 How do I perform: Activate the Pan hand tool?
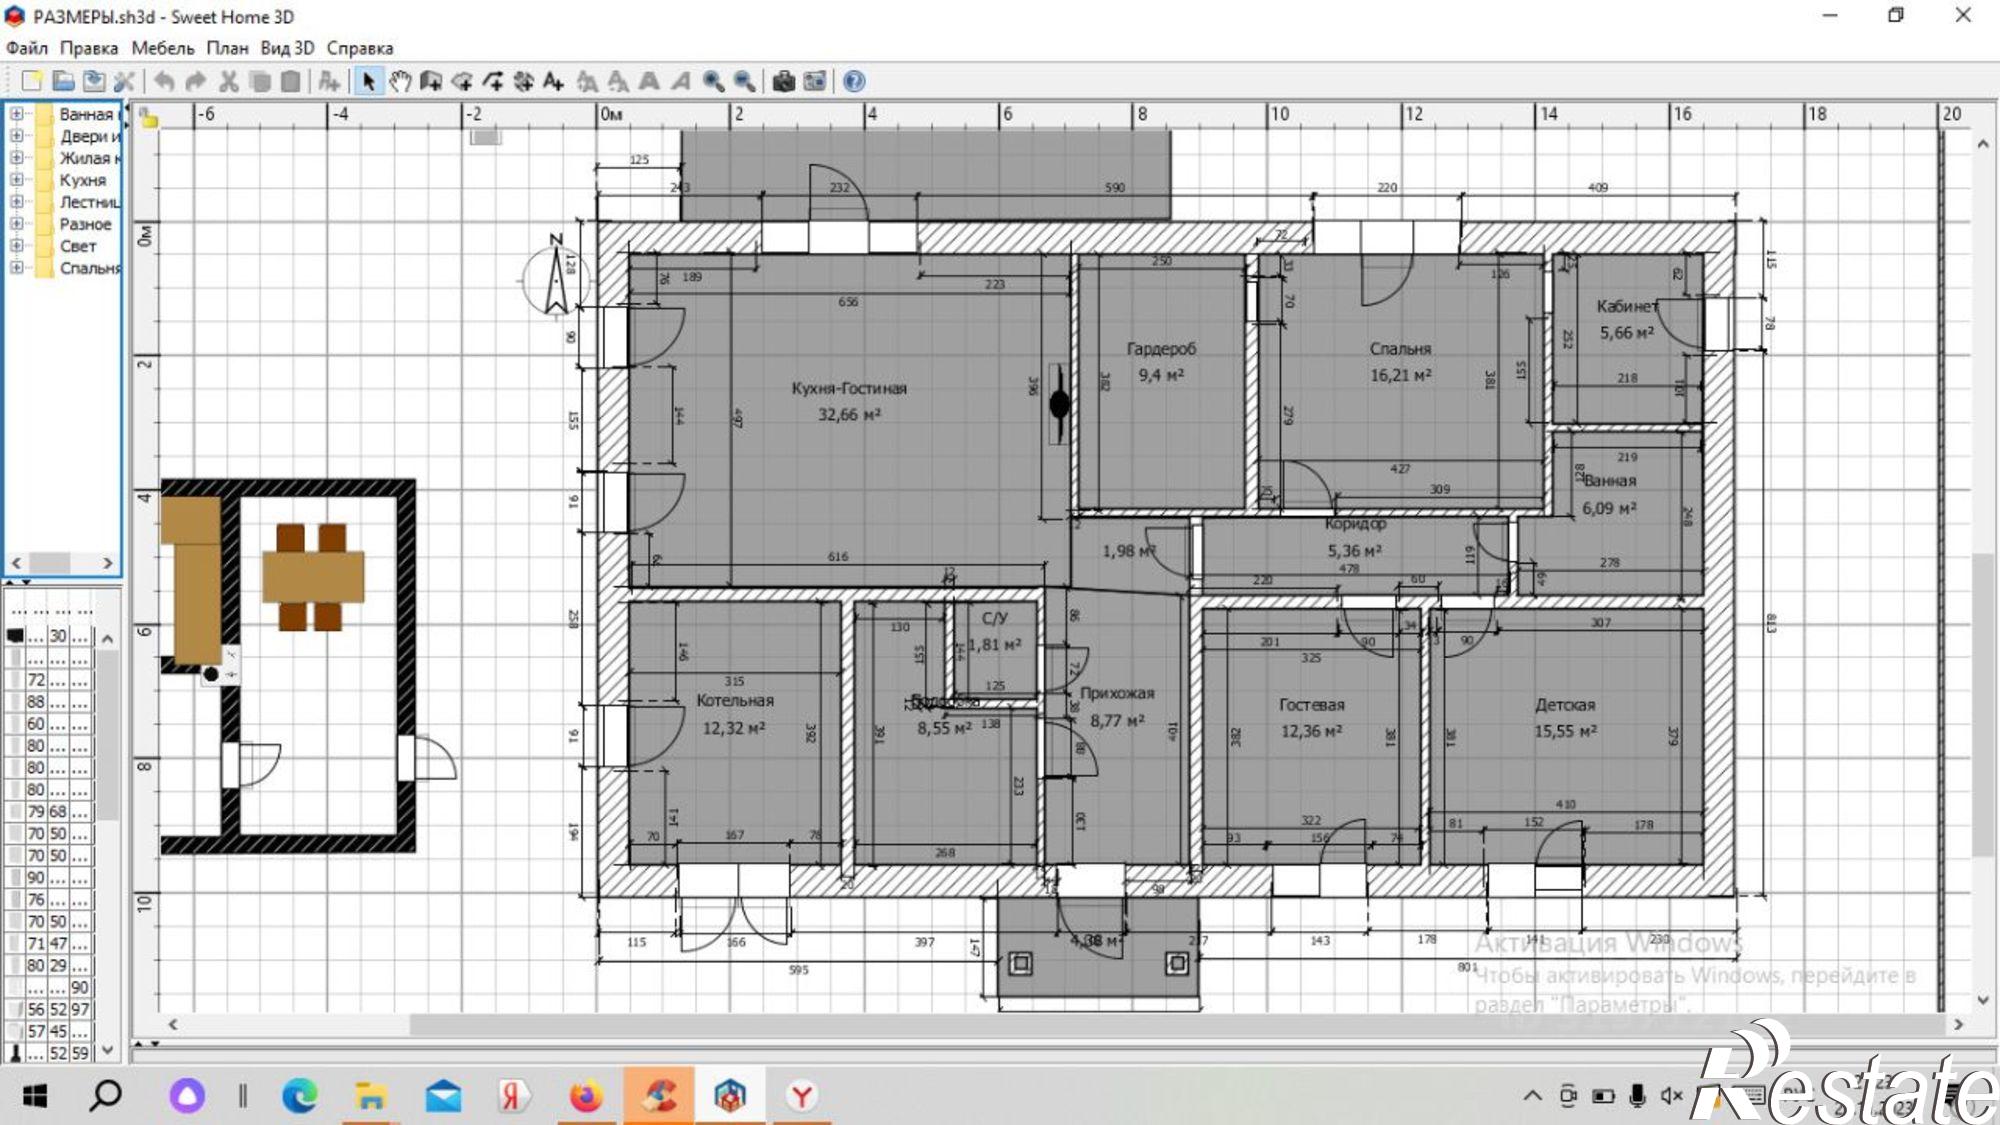tap(400, 81)
